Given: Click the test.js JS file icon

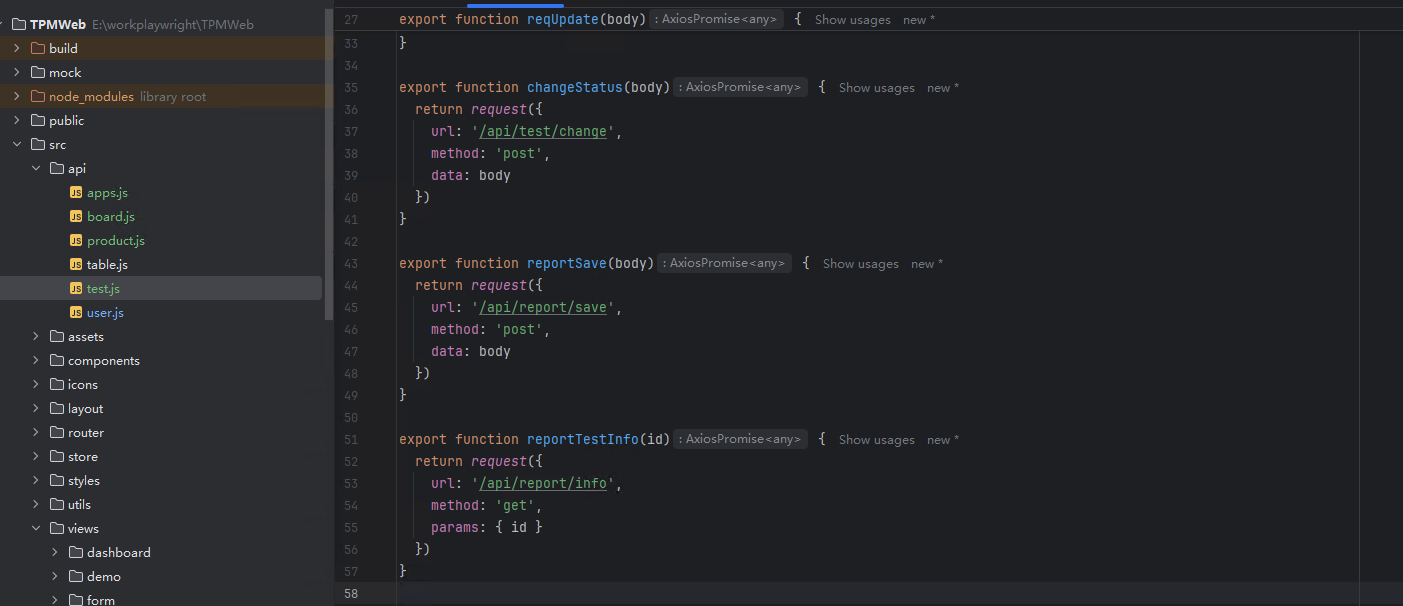Looking at the screenshot, I should (x=76, y=289).
